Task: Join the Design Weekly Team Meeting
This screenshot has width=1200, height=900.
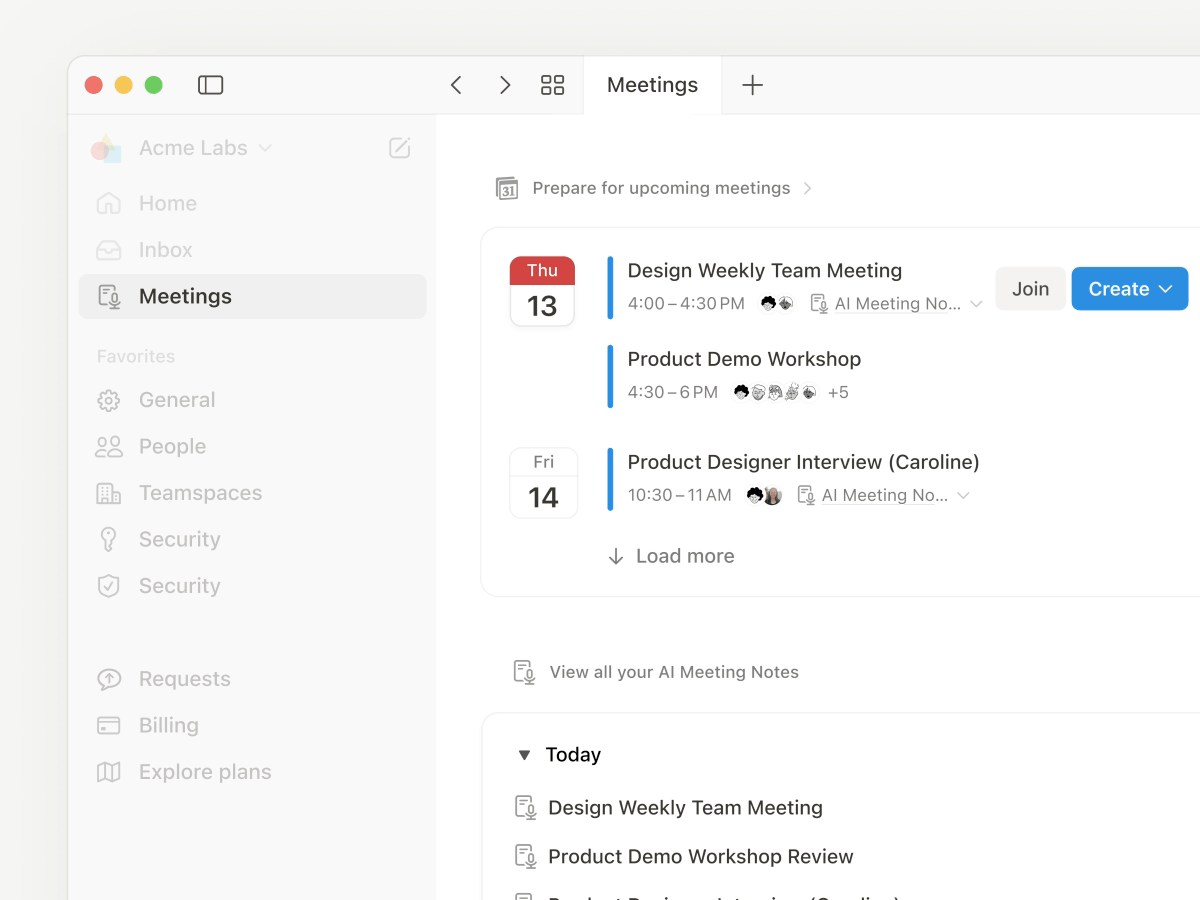Action: (x=1030, y=288)
